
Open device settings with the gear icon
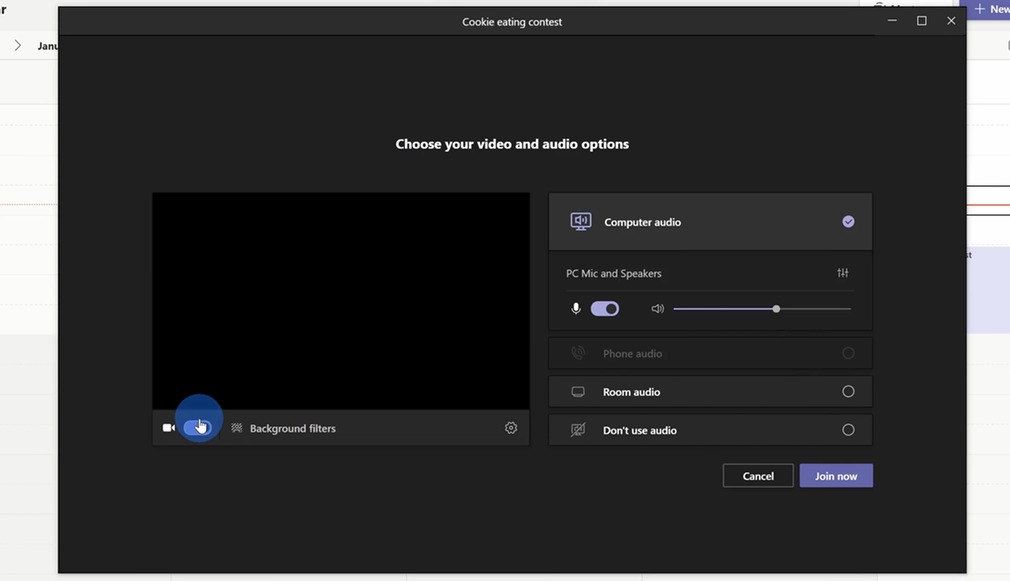[511, 427]
